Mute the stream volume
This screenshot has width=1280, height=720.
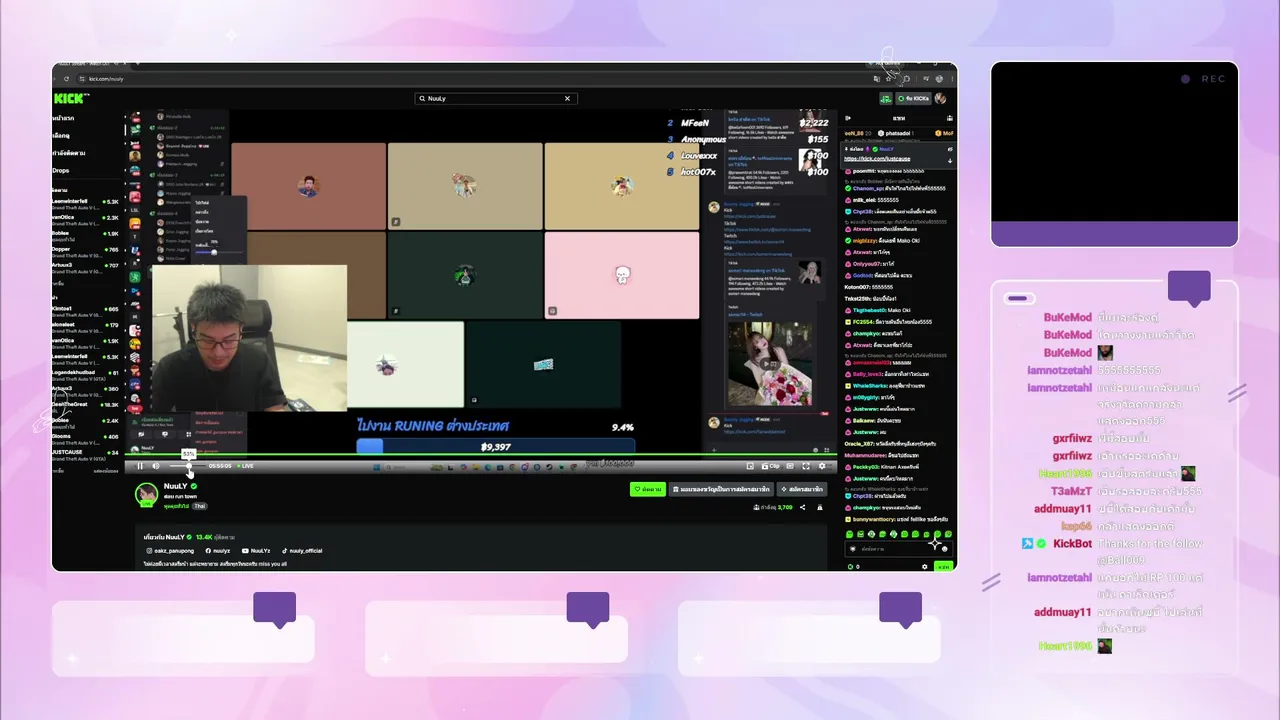pyautogui.click(x=156, y=466)
